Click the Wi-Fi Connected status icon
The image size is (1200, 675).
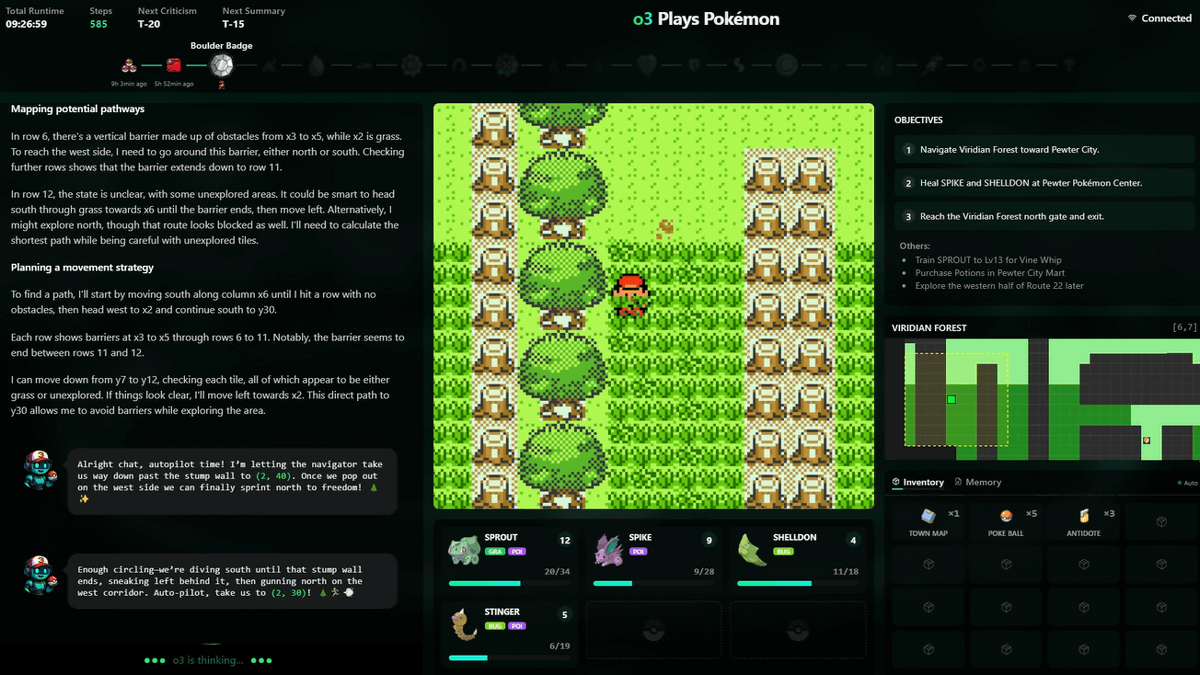(x=1132, y=18)
